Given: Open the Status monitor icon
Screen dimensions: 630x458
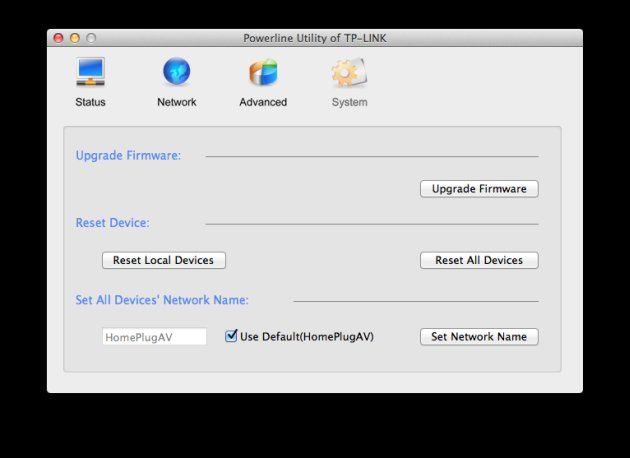Looking at the screenshot, I should 90,72.
